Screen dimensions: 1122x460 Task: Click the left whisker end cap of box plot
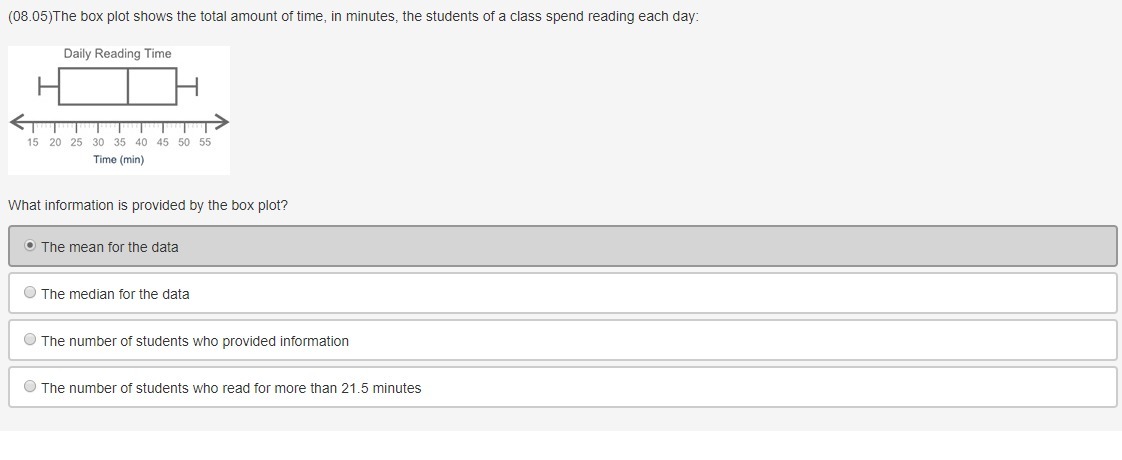point(40,86)
